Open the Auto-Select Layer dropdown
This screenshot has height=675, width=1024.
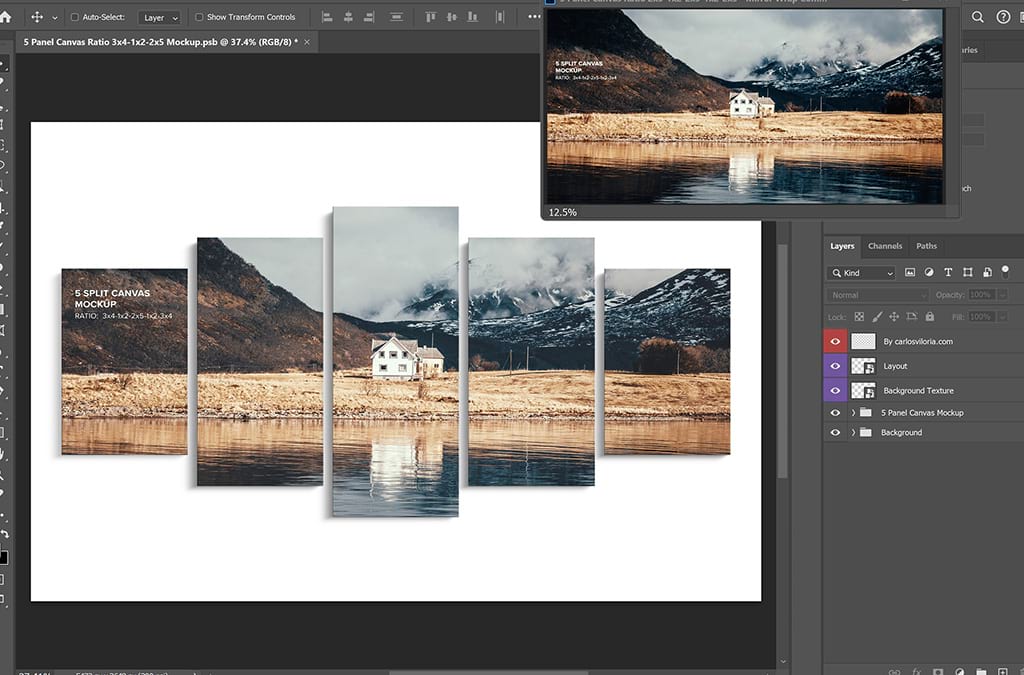click(159, 18)
